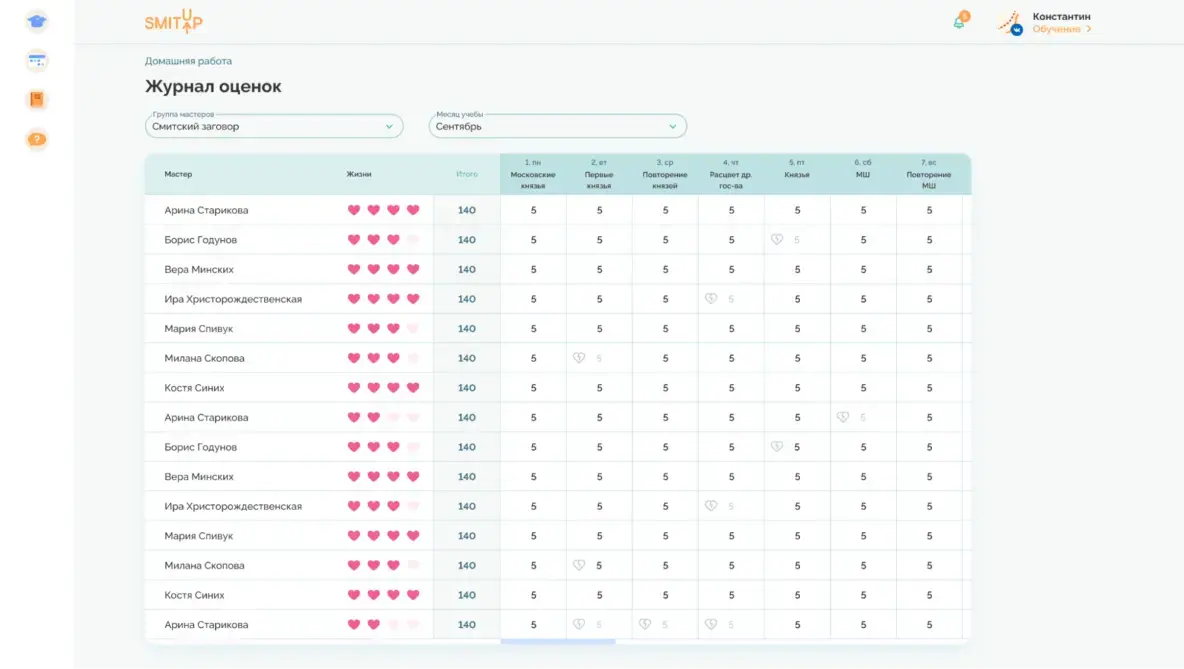Click Konstantin's profile avatar
This screenshot has height=669, width=1184.
[x=1010, y=23]
